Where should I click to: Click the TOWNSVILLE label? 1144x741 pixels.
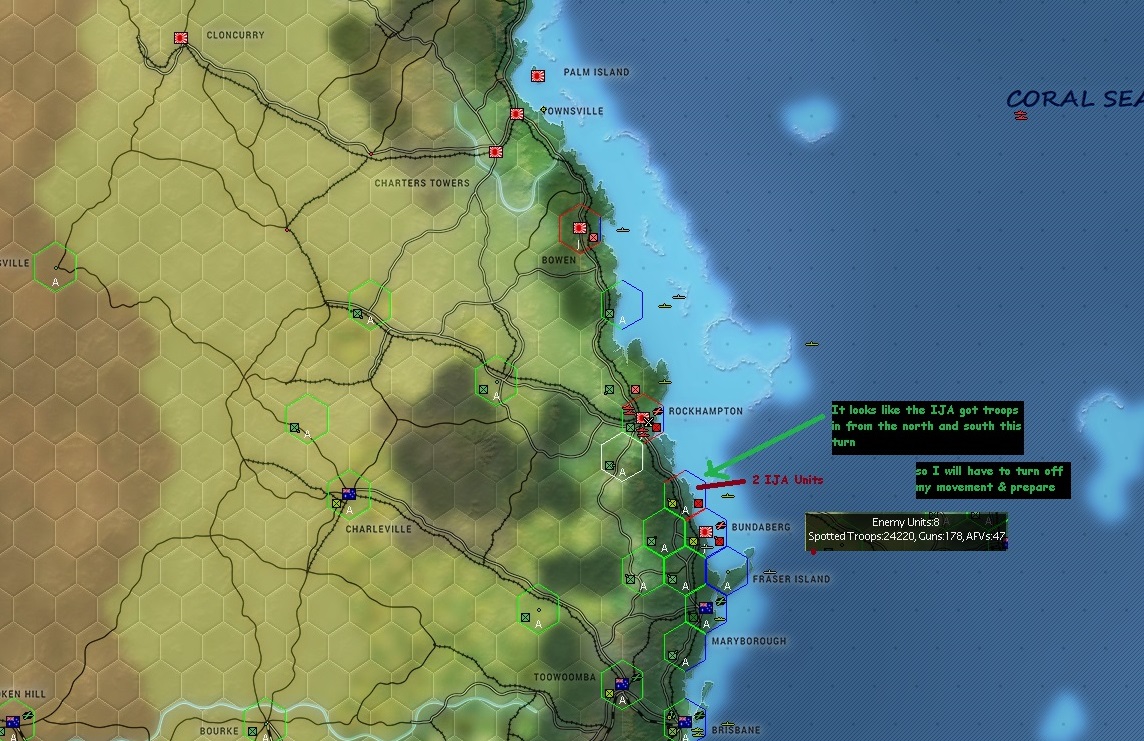(574, 111)
